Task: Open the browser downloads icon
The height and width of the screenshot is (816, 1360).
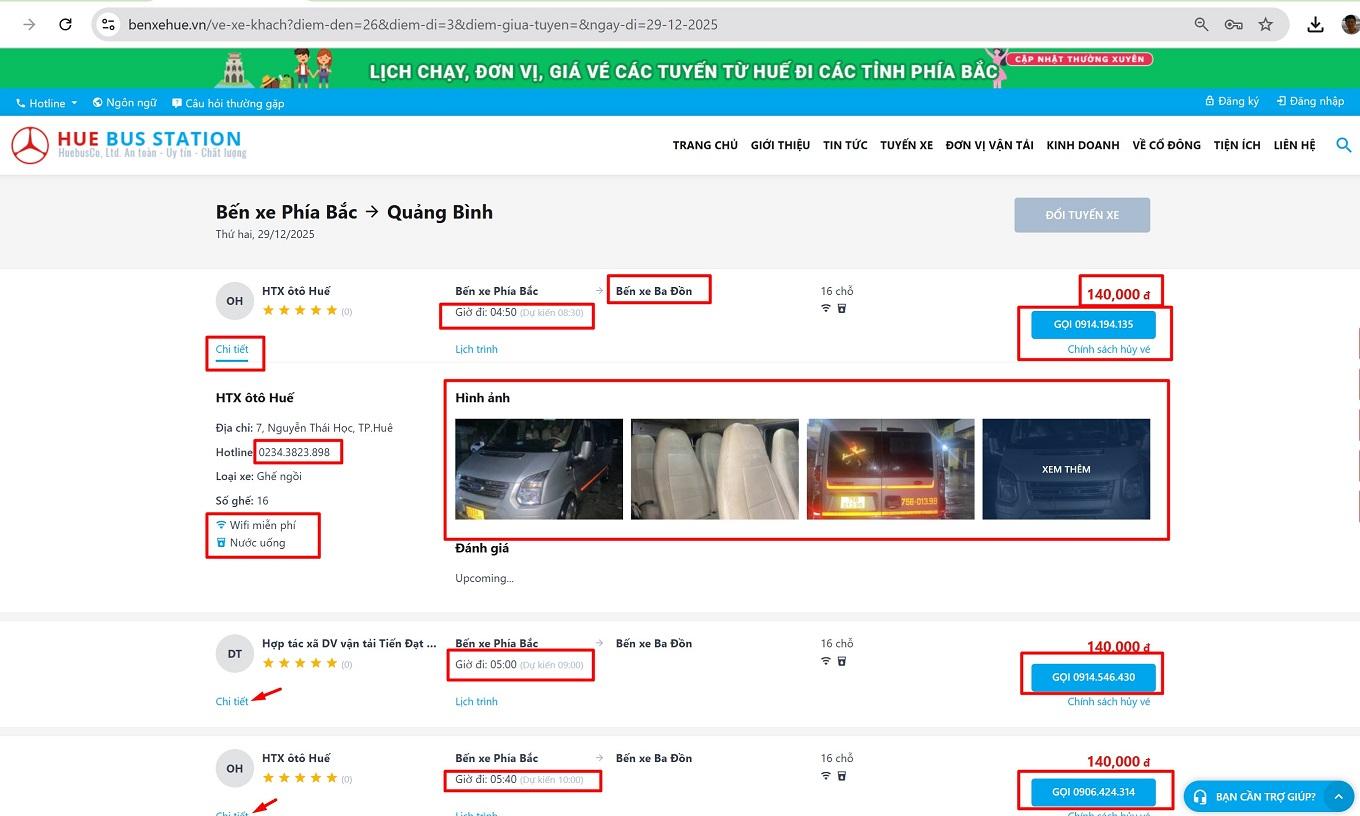Action: [x=1315, y=24]
